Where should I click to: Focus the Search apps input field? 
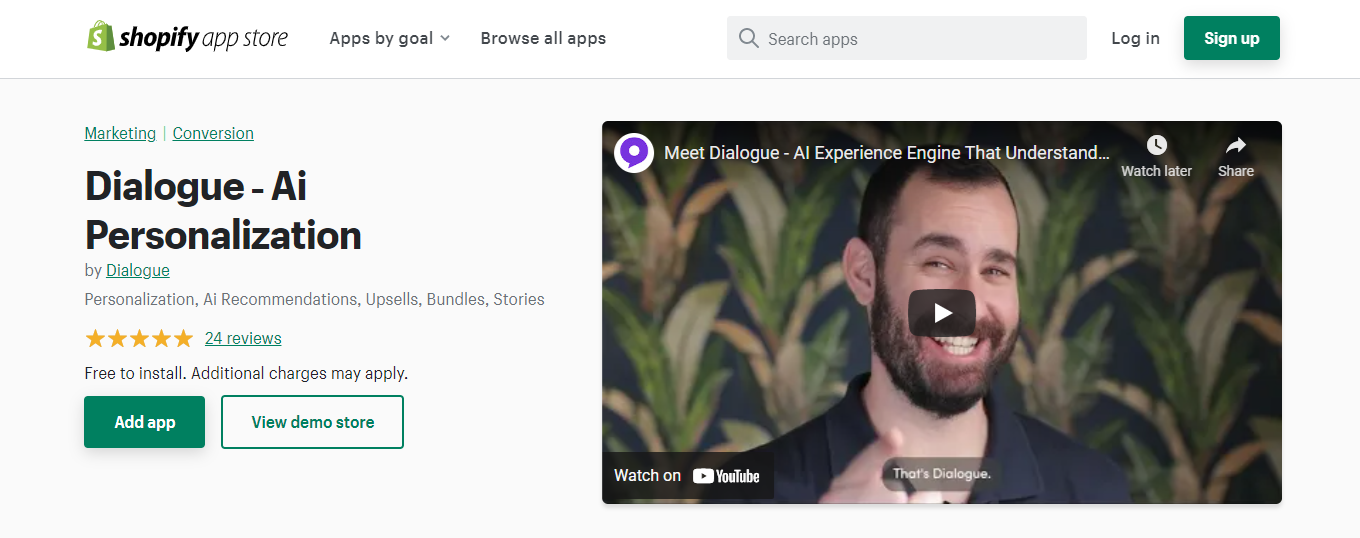tap(920, 39)
